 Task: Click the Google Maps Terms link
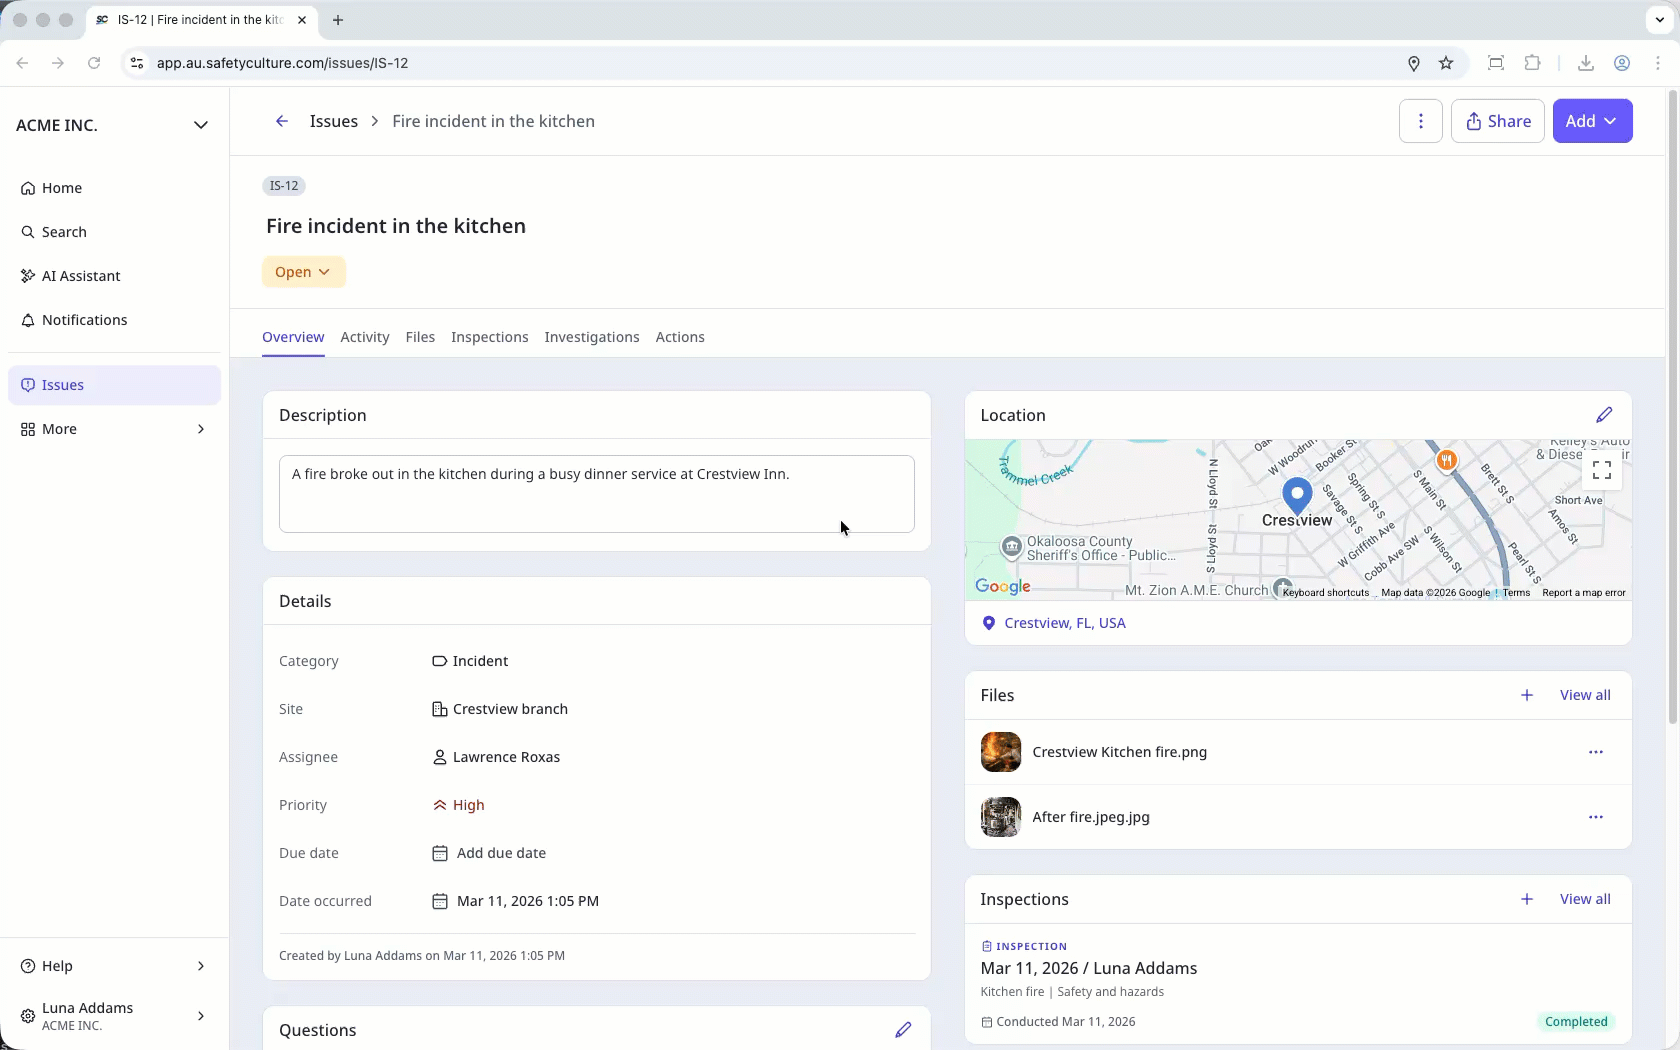pos(1516,593)
